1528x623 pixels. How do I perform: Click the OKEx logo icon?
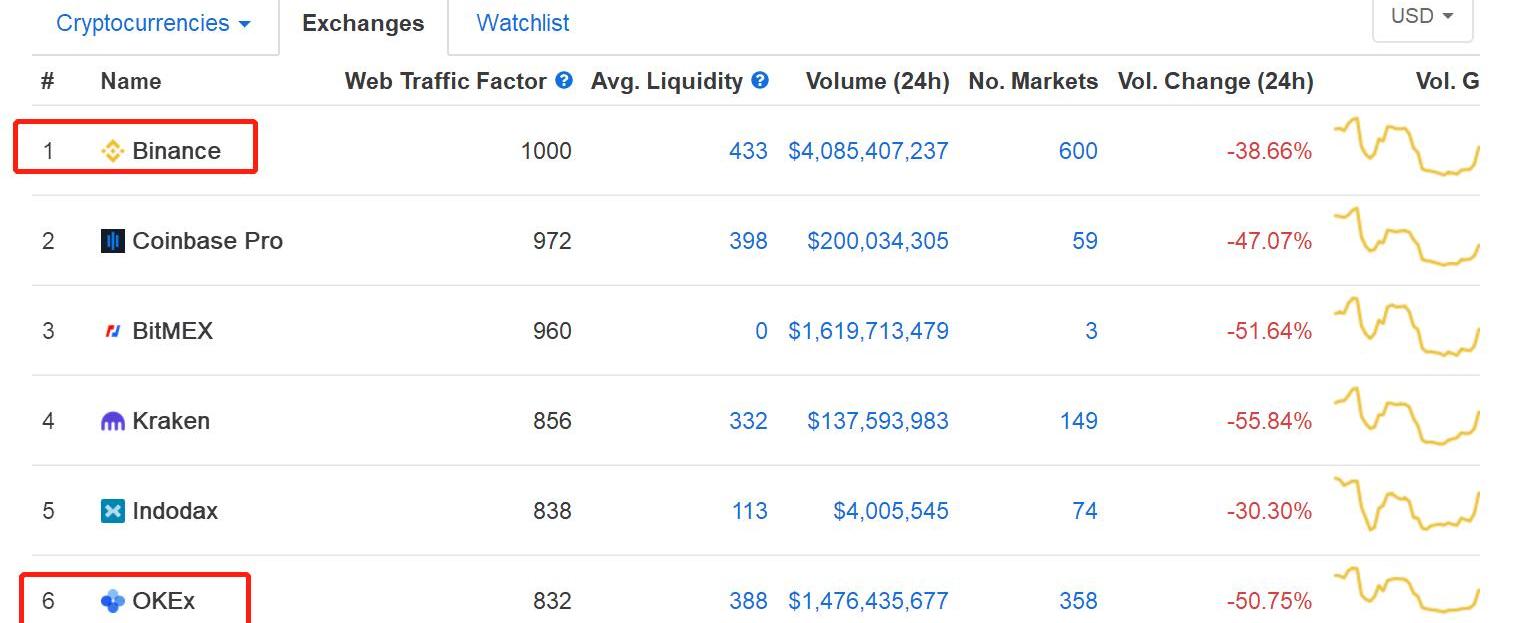113,601
